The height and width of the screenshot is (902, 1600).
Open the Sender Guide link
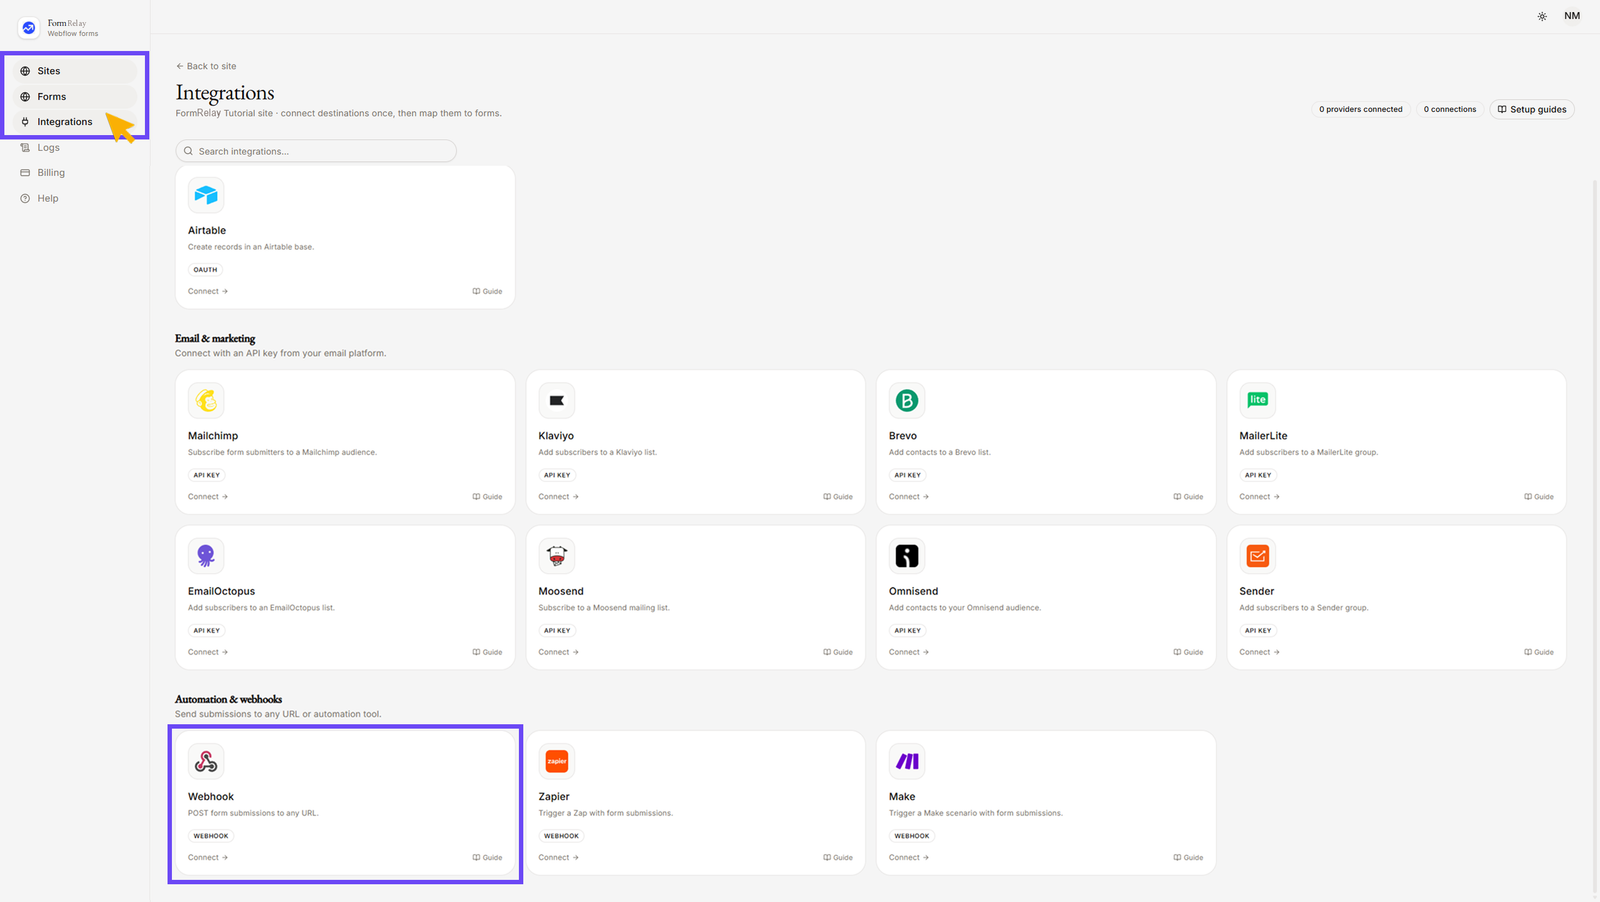click(x=1539, y=652)
